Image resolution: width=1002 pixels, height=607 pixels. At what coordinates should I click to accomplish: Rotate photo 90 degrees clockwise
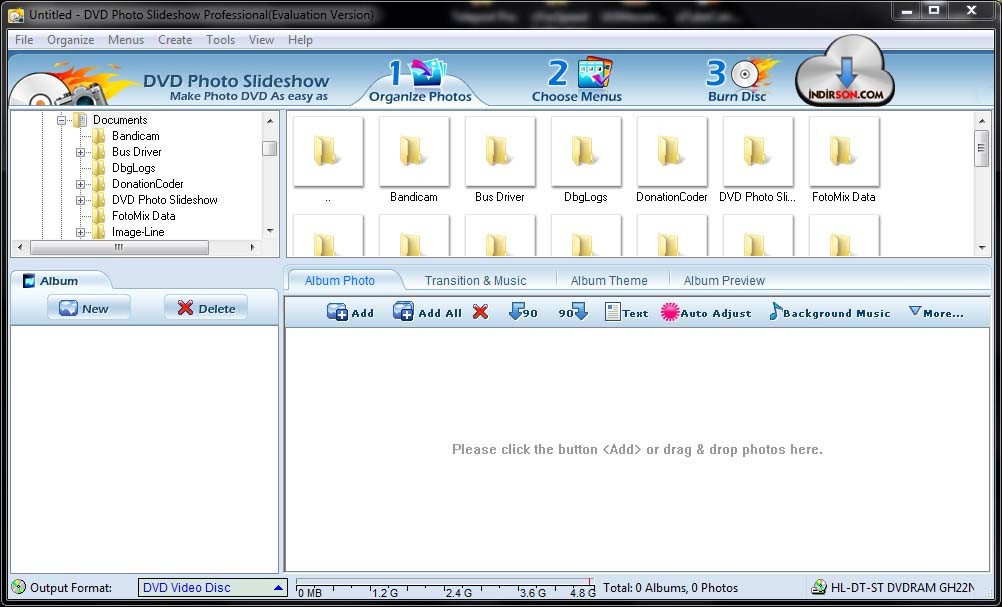(x=573, y=312)
